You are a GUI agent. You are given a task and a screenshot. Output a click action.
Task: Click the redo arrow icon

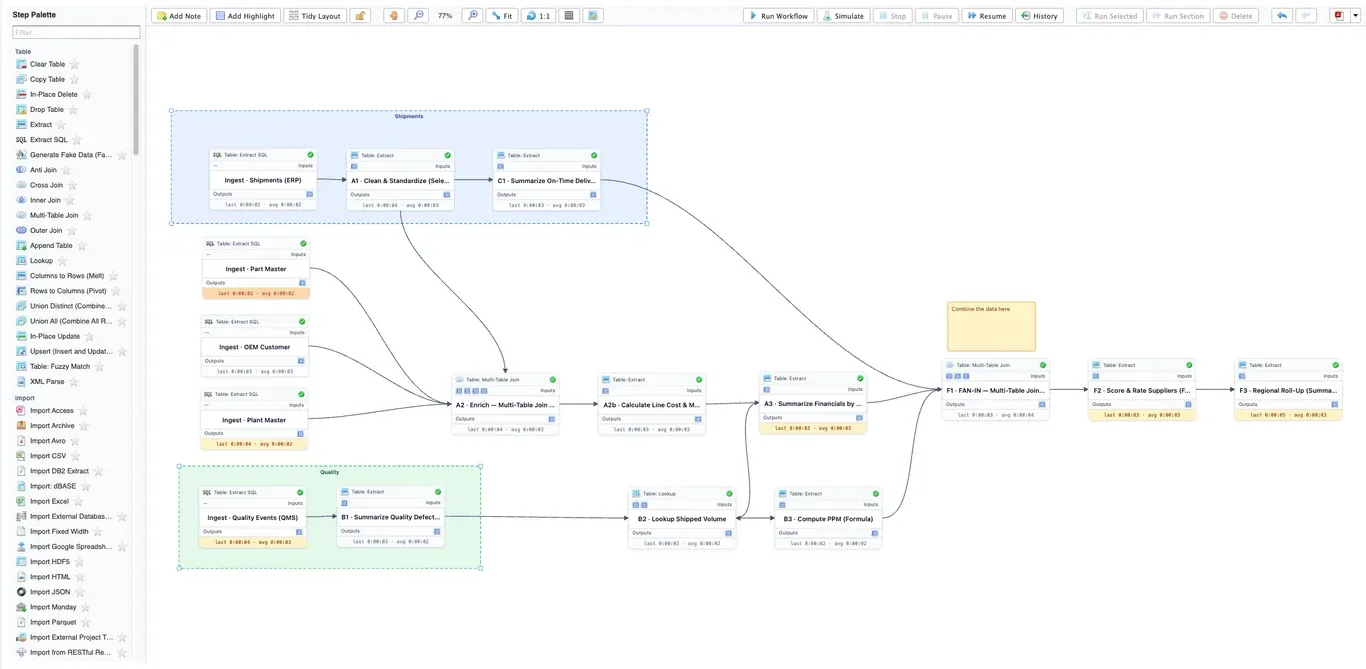pos(1307,16)
